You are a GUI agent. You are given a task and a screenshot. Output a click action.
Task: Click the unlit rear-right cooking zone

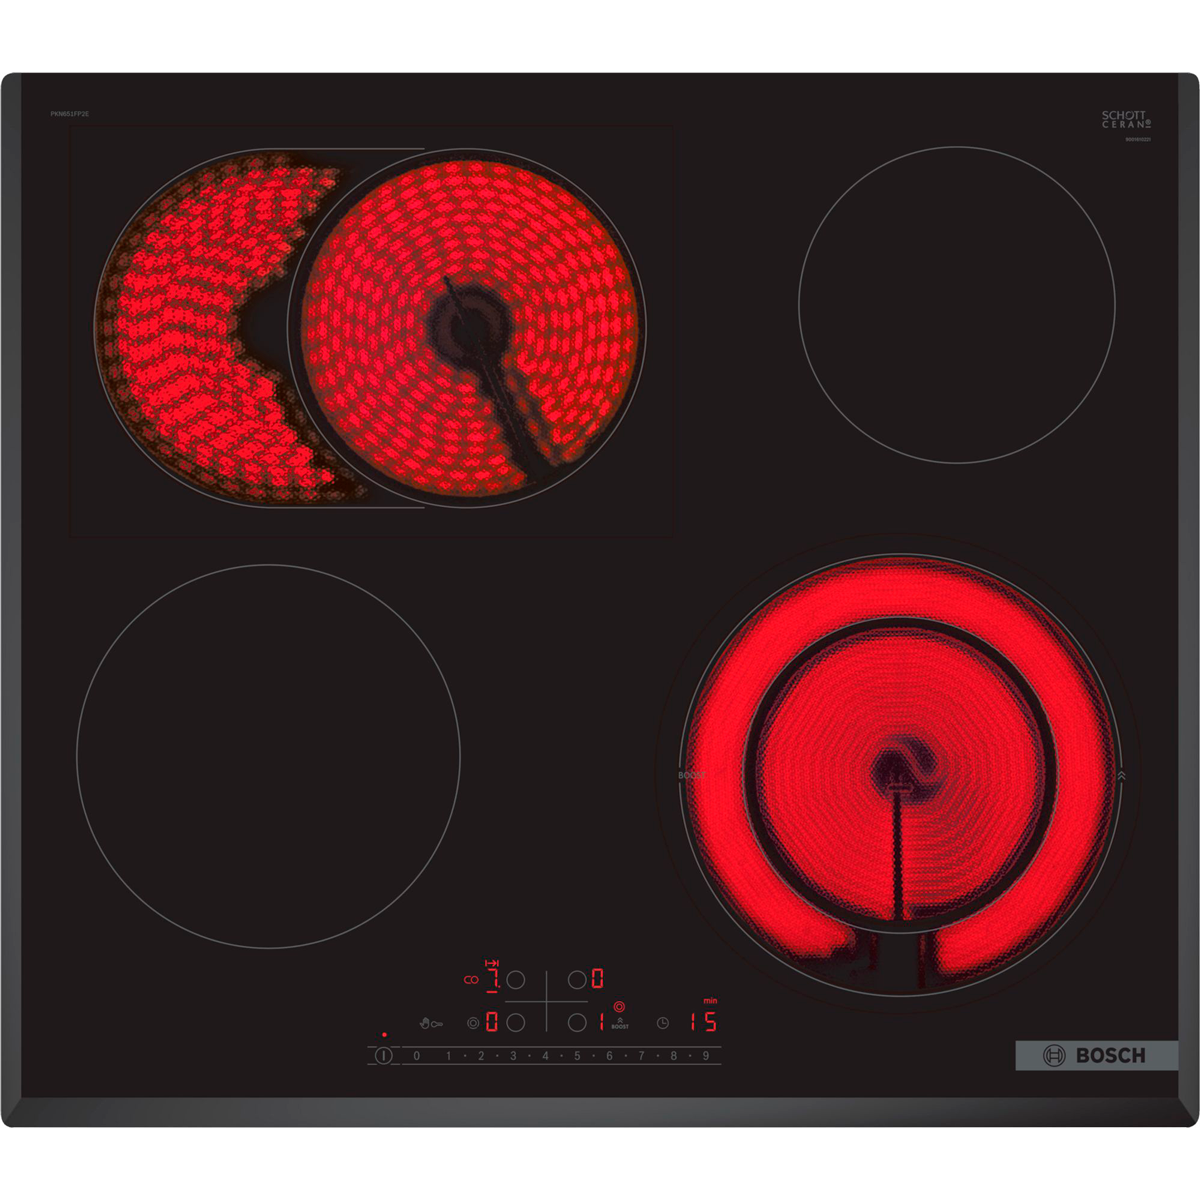coord(957,305)
